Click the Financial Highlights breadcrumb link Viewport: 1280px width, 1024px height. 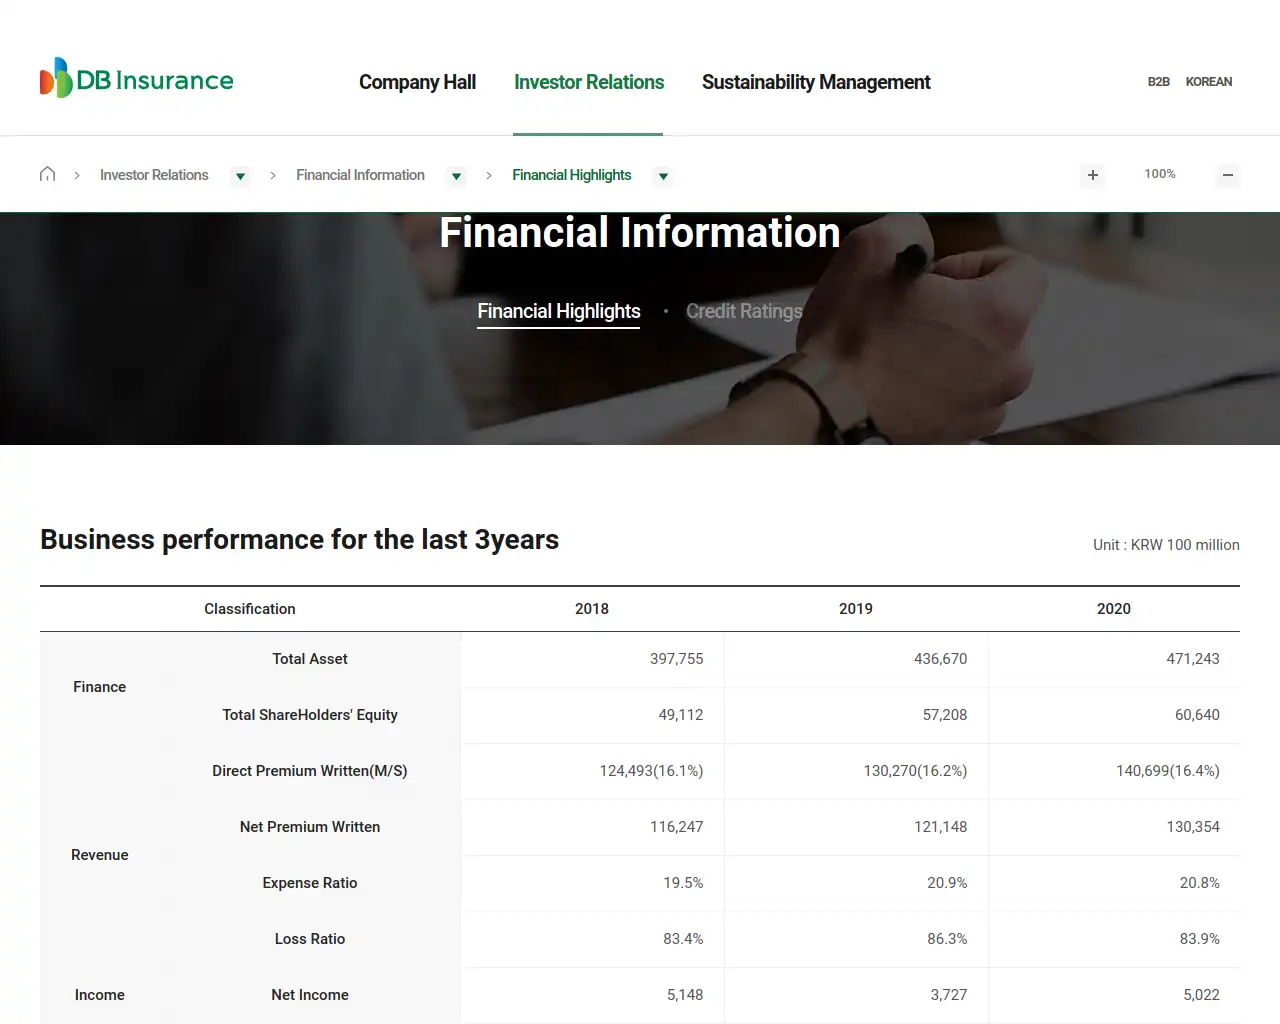(x=571, y=175)
